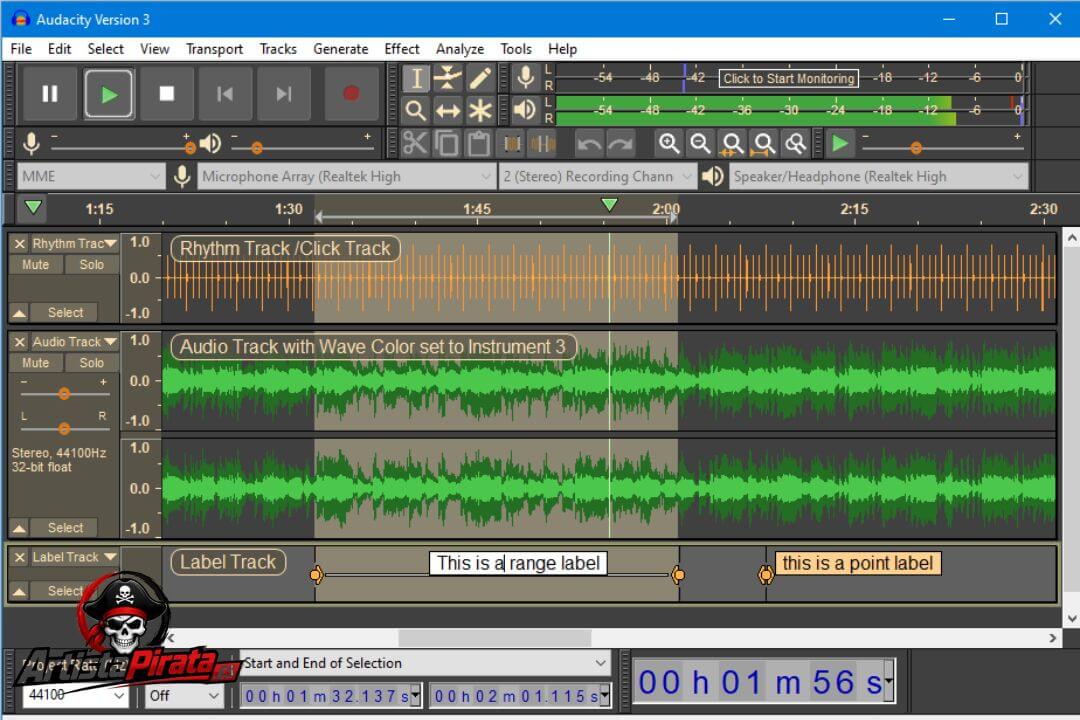Fit project to width

click(x=764, y=143)
